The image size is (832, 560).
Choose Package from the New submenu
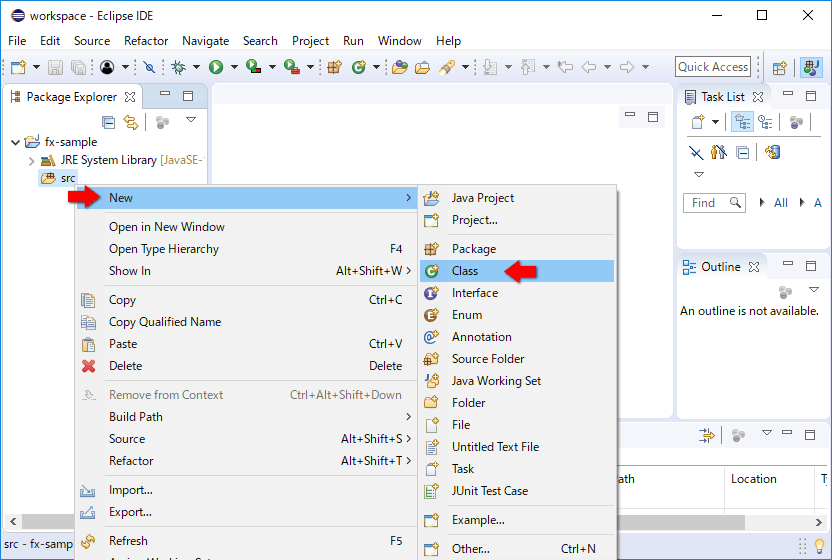[x=517, y=249]
